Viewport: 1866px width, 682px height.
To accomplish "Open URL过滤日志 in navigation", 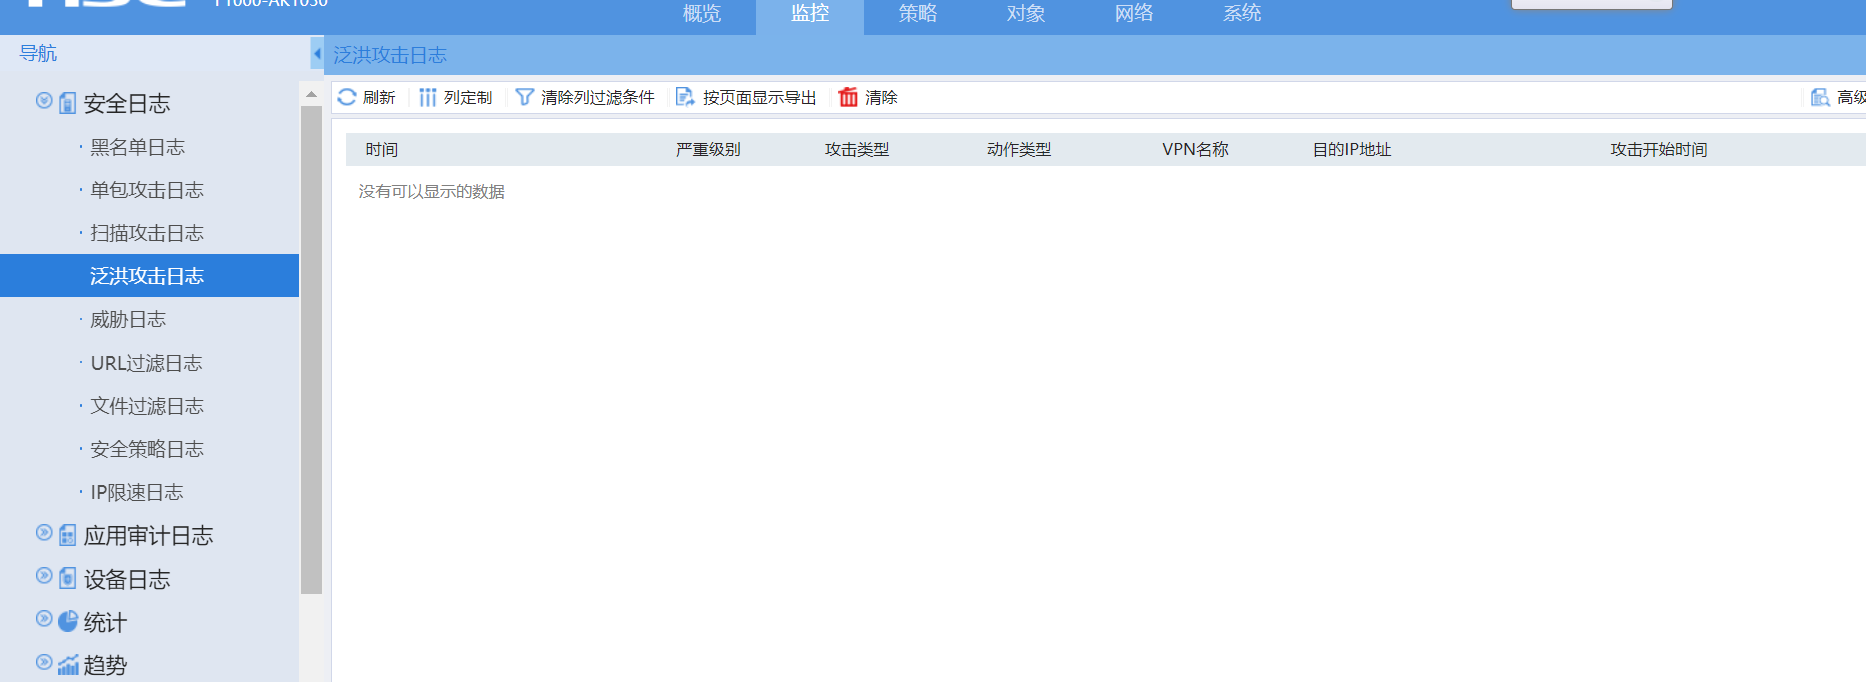I will 146,363.
